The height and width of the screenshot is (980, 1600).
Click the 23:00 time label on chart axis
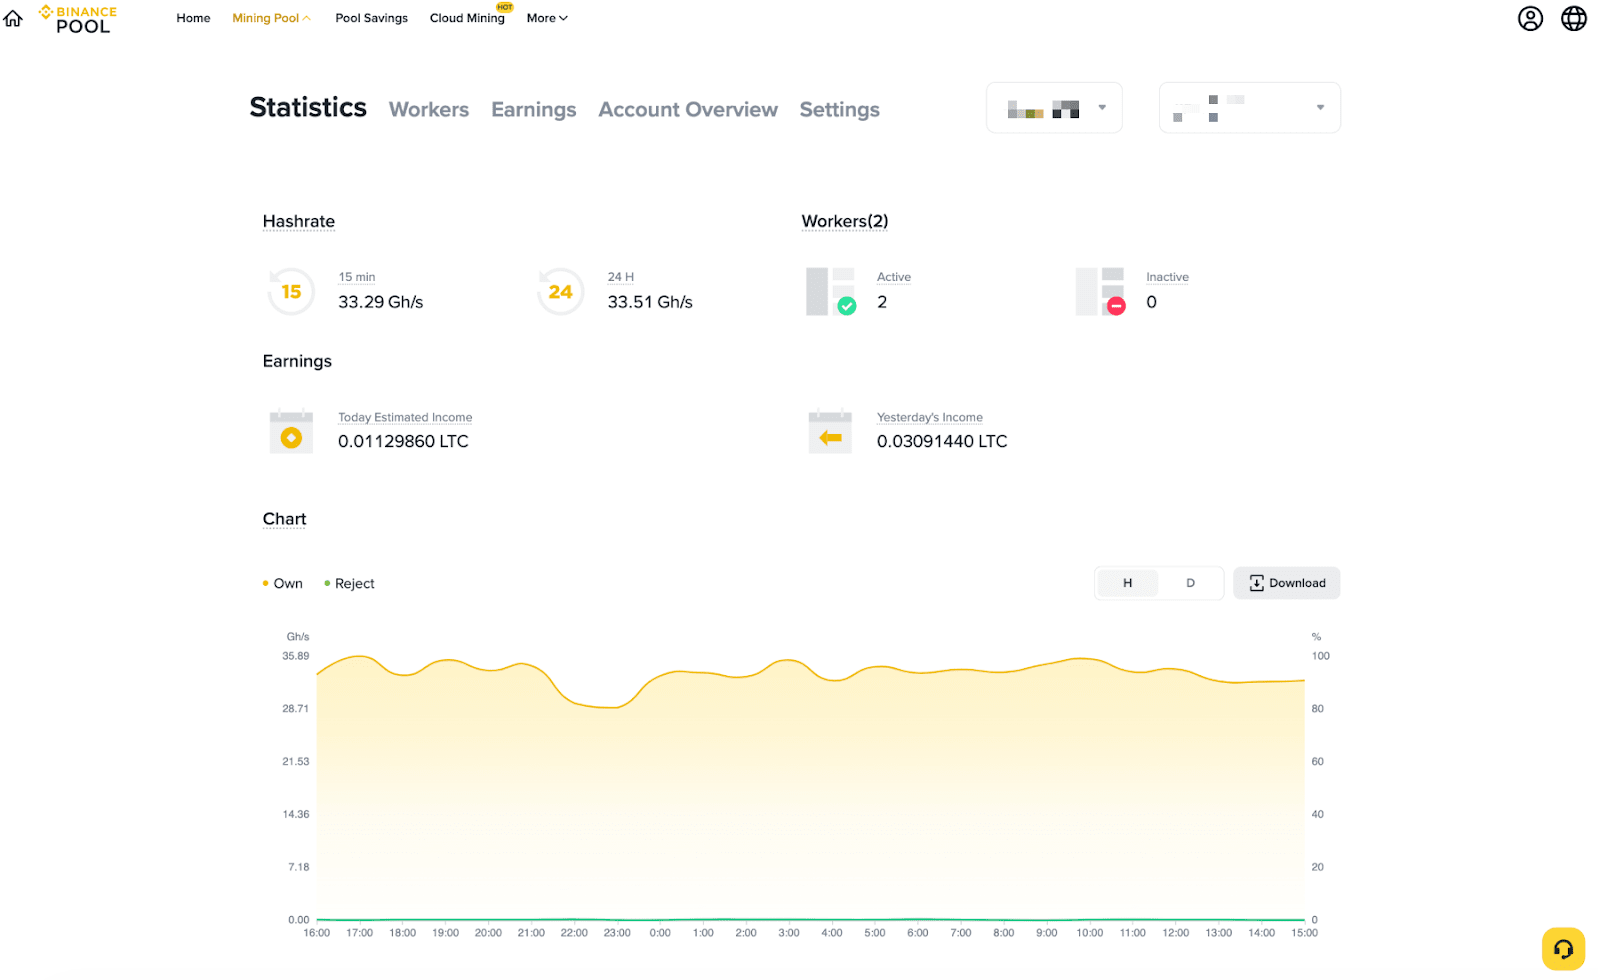(x=617, y=933)
